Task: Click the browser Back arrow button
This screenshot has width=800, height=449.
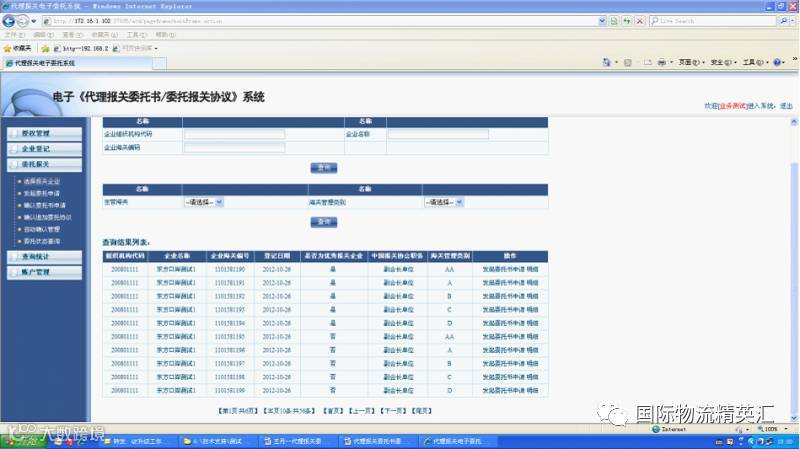Action: click(9, 21)
